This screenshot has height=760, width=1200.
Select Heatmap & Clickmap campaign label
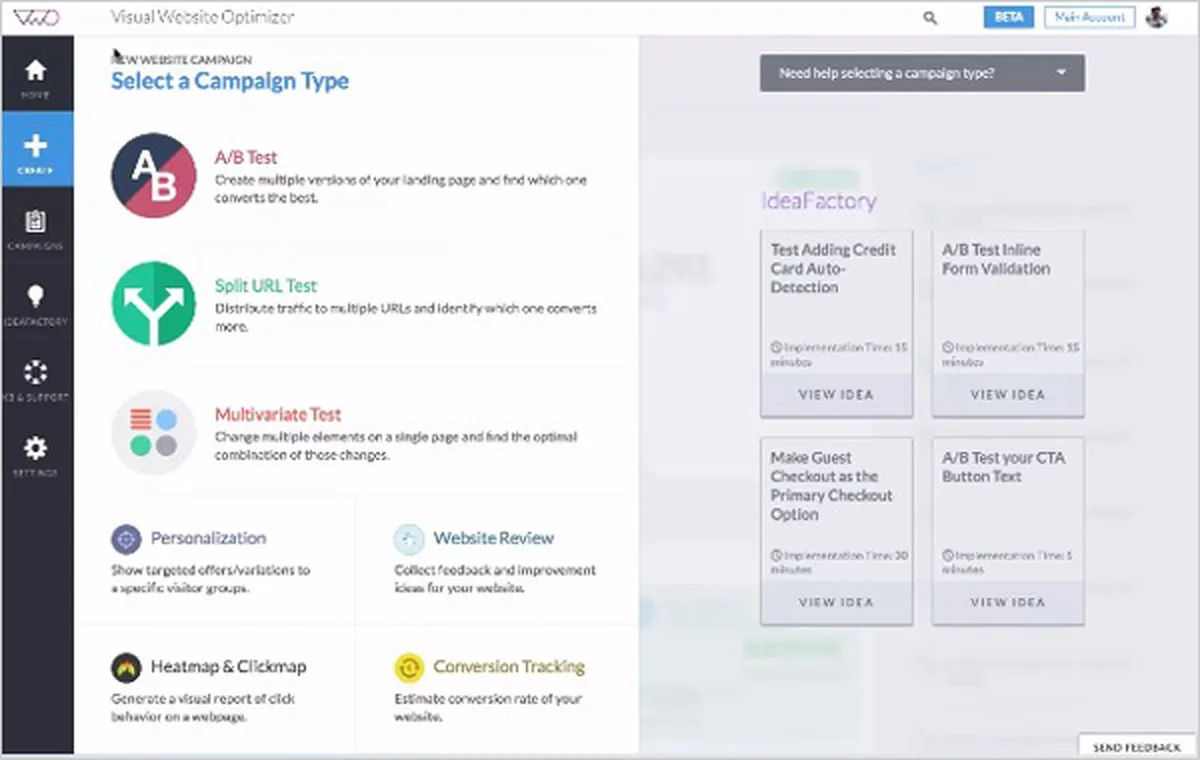coord(228,666)
